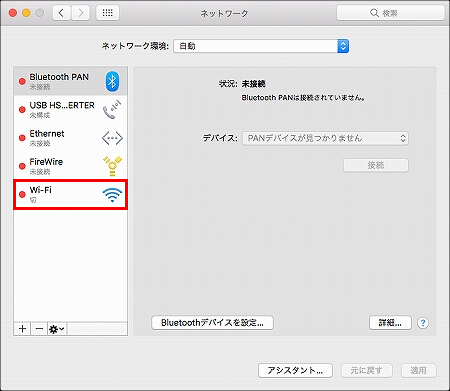The image size is (450, 391).
Task: Select Bluetooth PAN service in sidebar
Action: click(70, 81)
